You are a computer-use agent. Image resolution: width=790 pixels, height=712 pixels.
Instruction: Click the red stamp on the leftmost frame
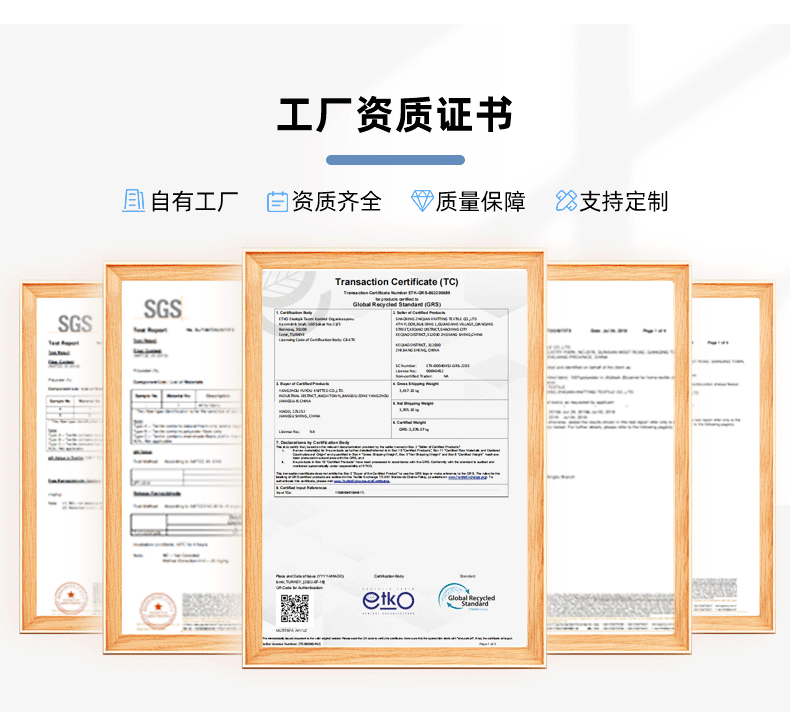tap(71, 598)
